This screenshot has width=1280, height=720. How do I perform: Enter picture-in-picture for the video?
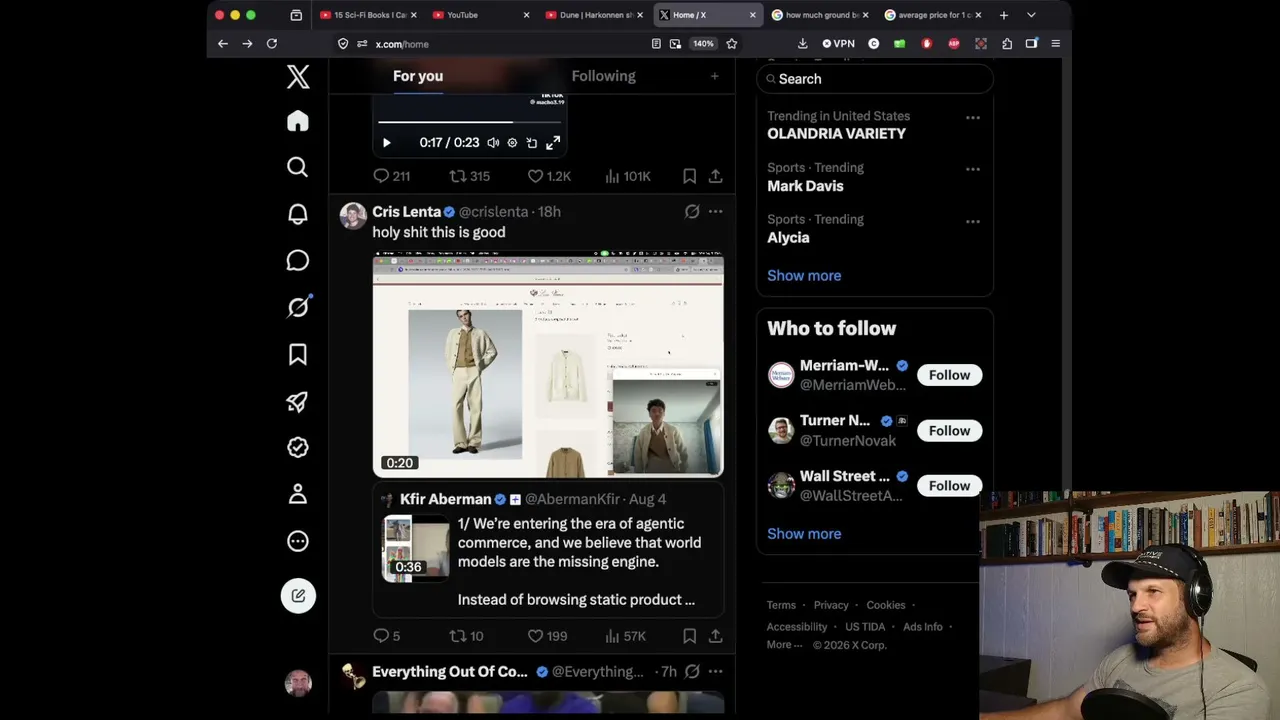click(x=532, y=143)
